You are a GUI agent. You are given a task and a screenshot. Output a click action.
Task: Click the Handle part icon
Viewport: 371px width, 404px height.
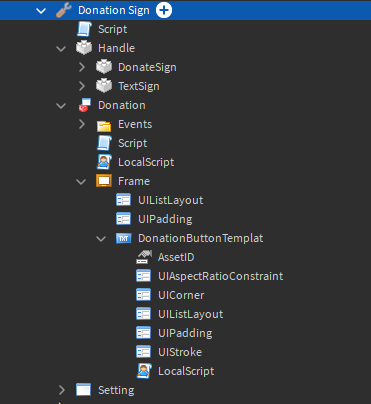coord(84,48)
